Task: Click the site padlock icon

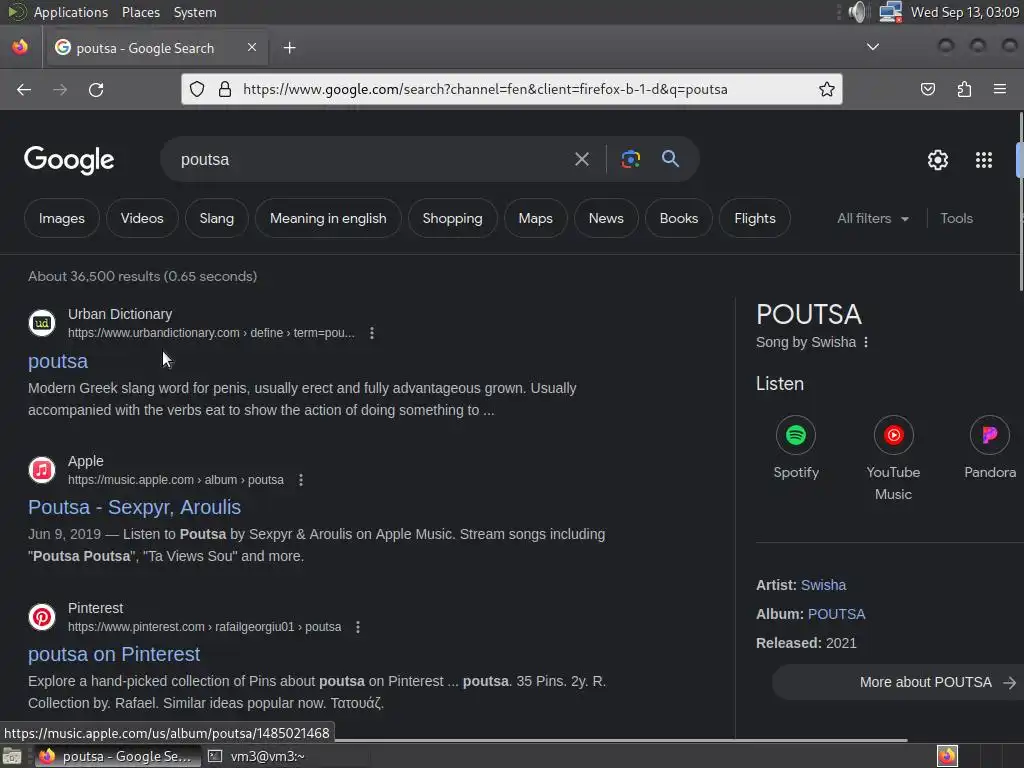Action: coord(225,89)
